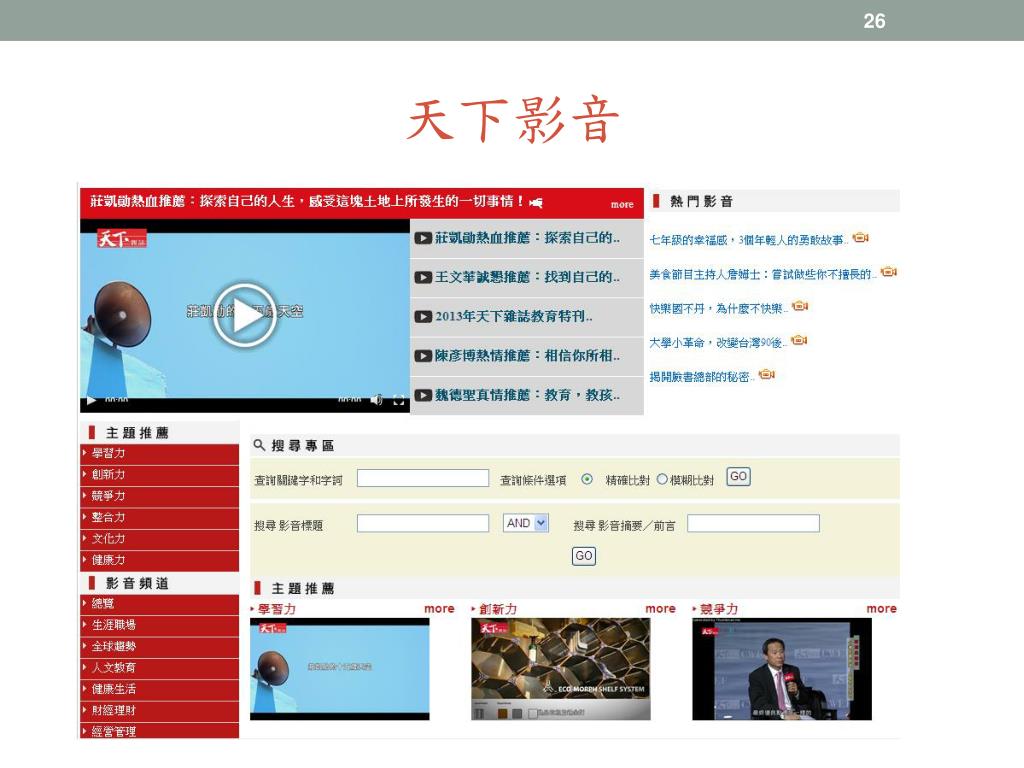The image size is (1024, 768).
Task: Click the play icon beside 魏德聖真情推薦 playlist item
Action: point(423,395)
